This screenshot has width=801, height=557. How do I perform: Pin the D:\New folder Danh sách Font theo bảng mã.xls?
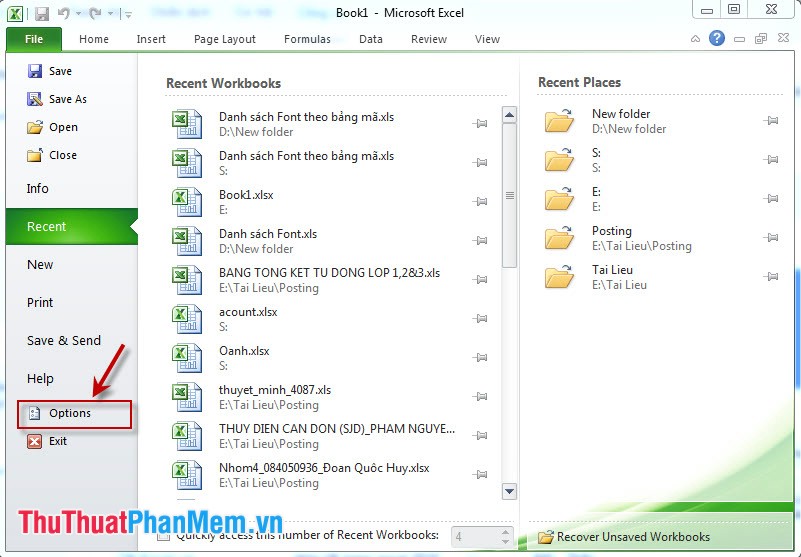480,124
